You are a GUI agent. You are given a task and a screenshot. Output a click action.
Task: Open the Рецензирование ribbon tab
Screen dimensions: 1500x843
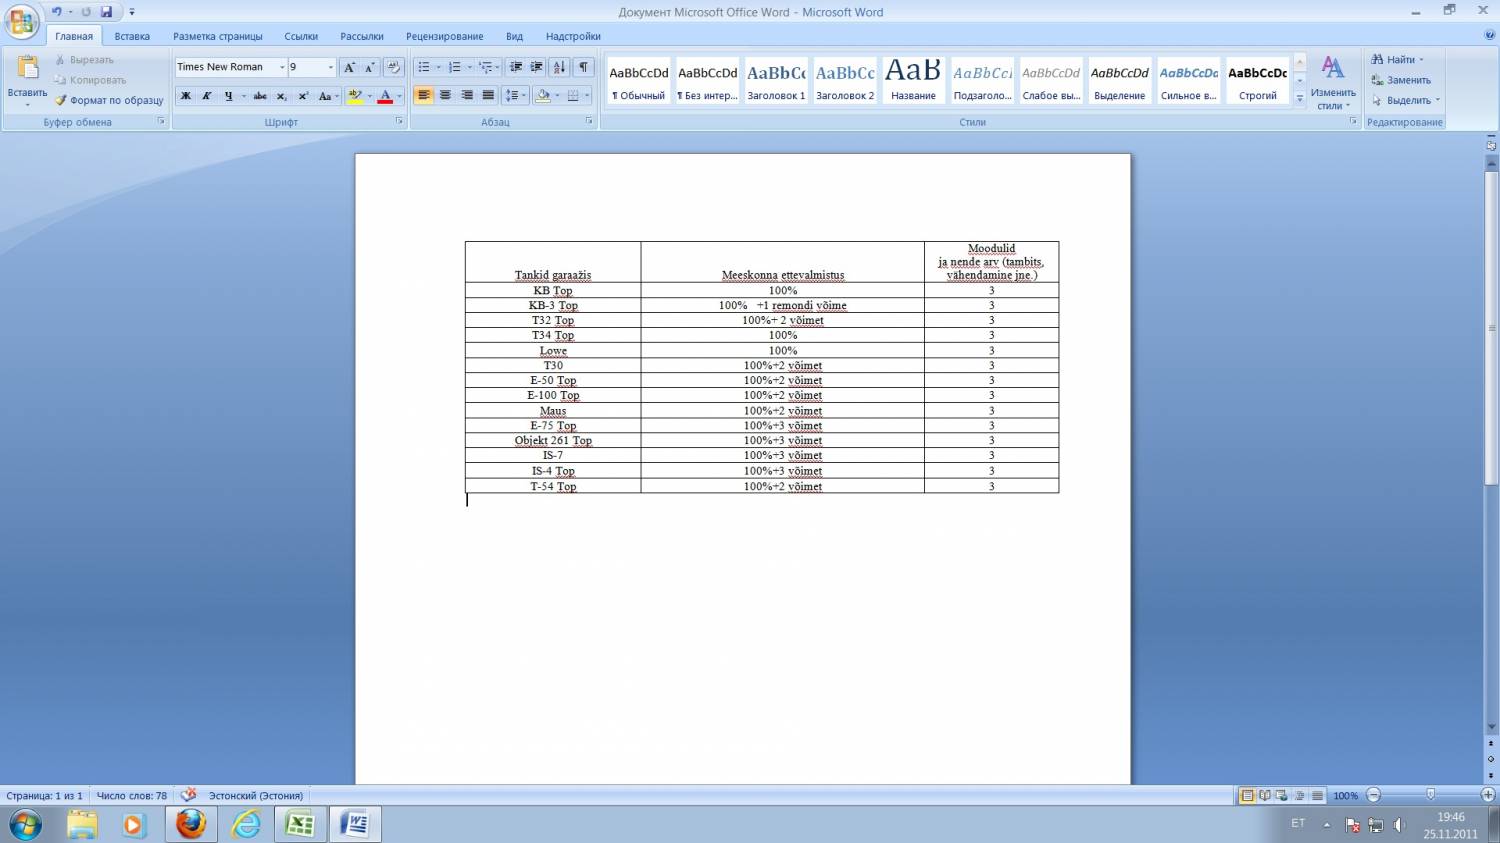pos(444,36)
